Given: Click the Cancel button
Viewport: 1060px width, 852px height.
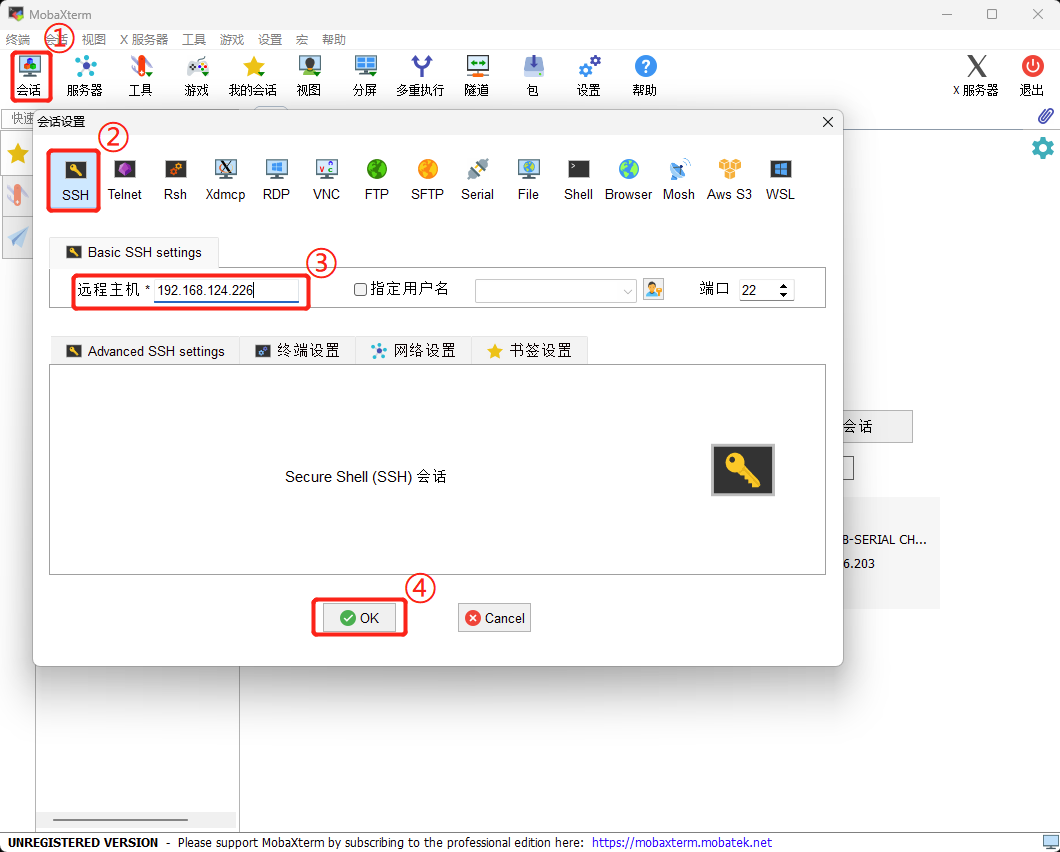Looking at the screenshot, I should [494, 618].
